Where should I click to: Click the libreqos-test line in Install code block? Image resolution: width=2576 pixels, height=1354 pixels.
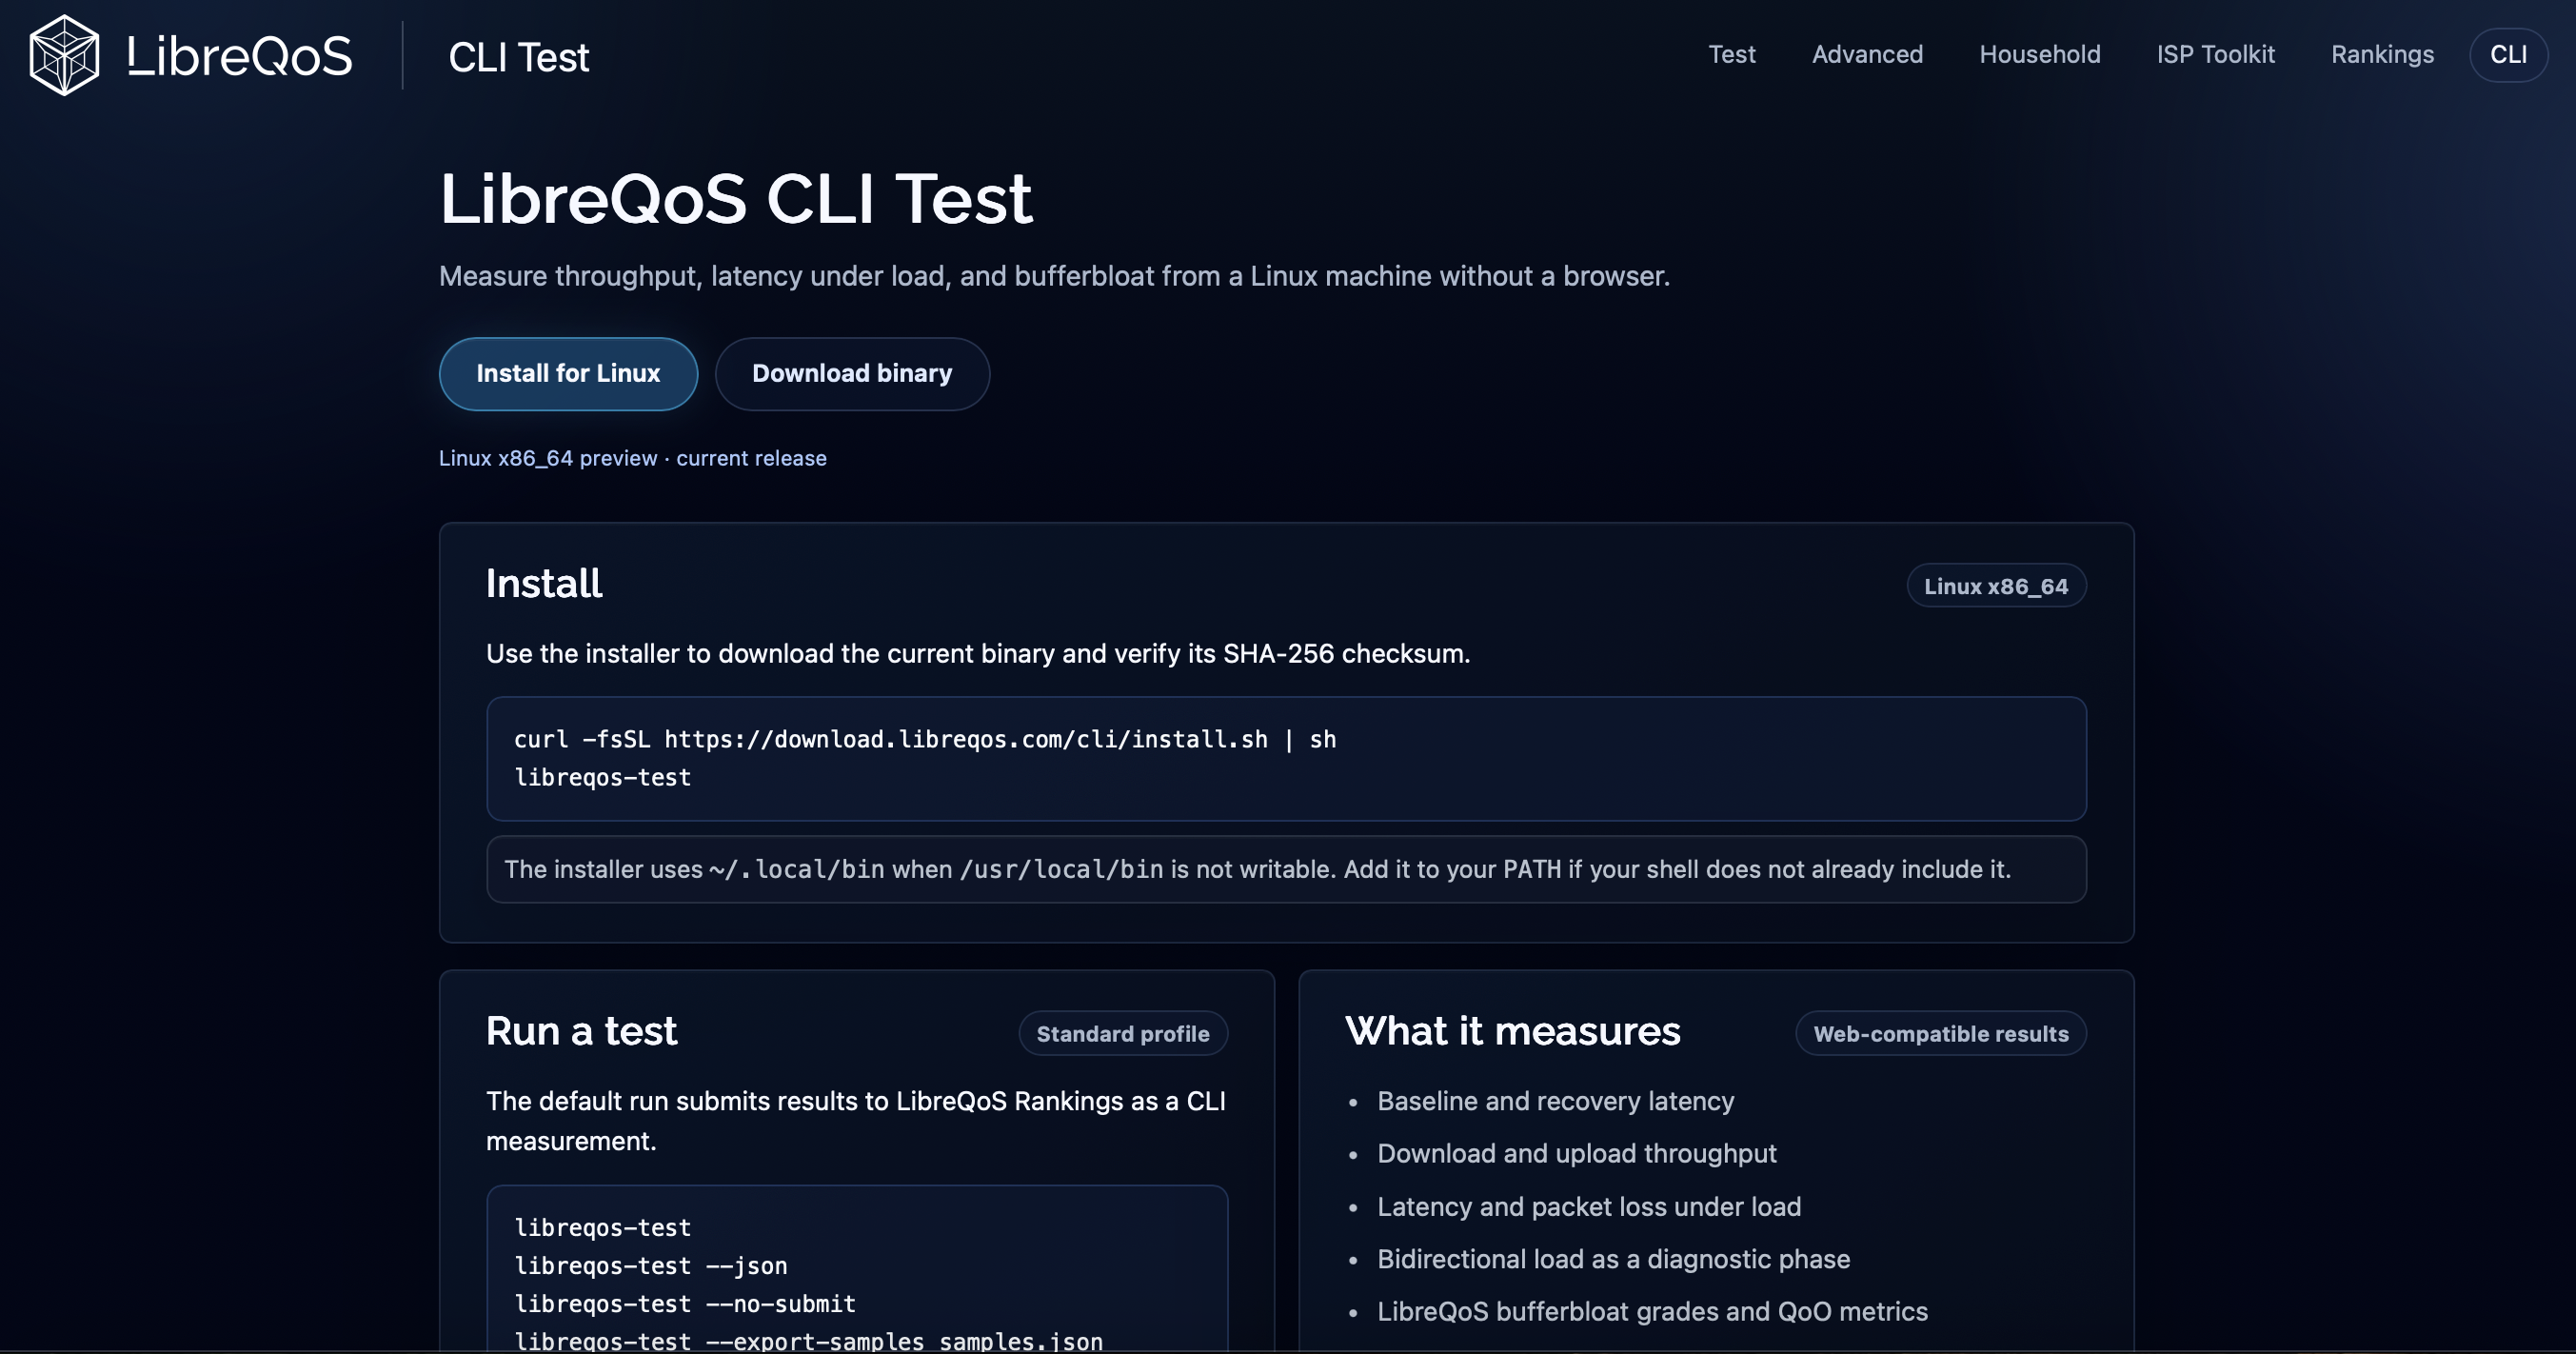pos(602,777)
